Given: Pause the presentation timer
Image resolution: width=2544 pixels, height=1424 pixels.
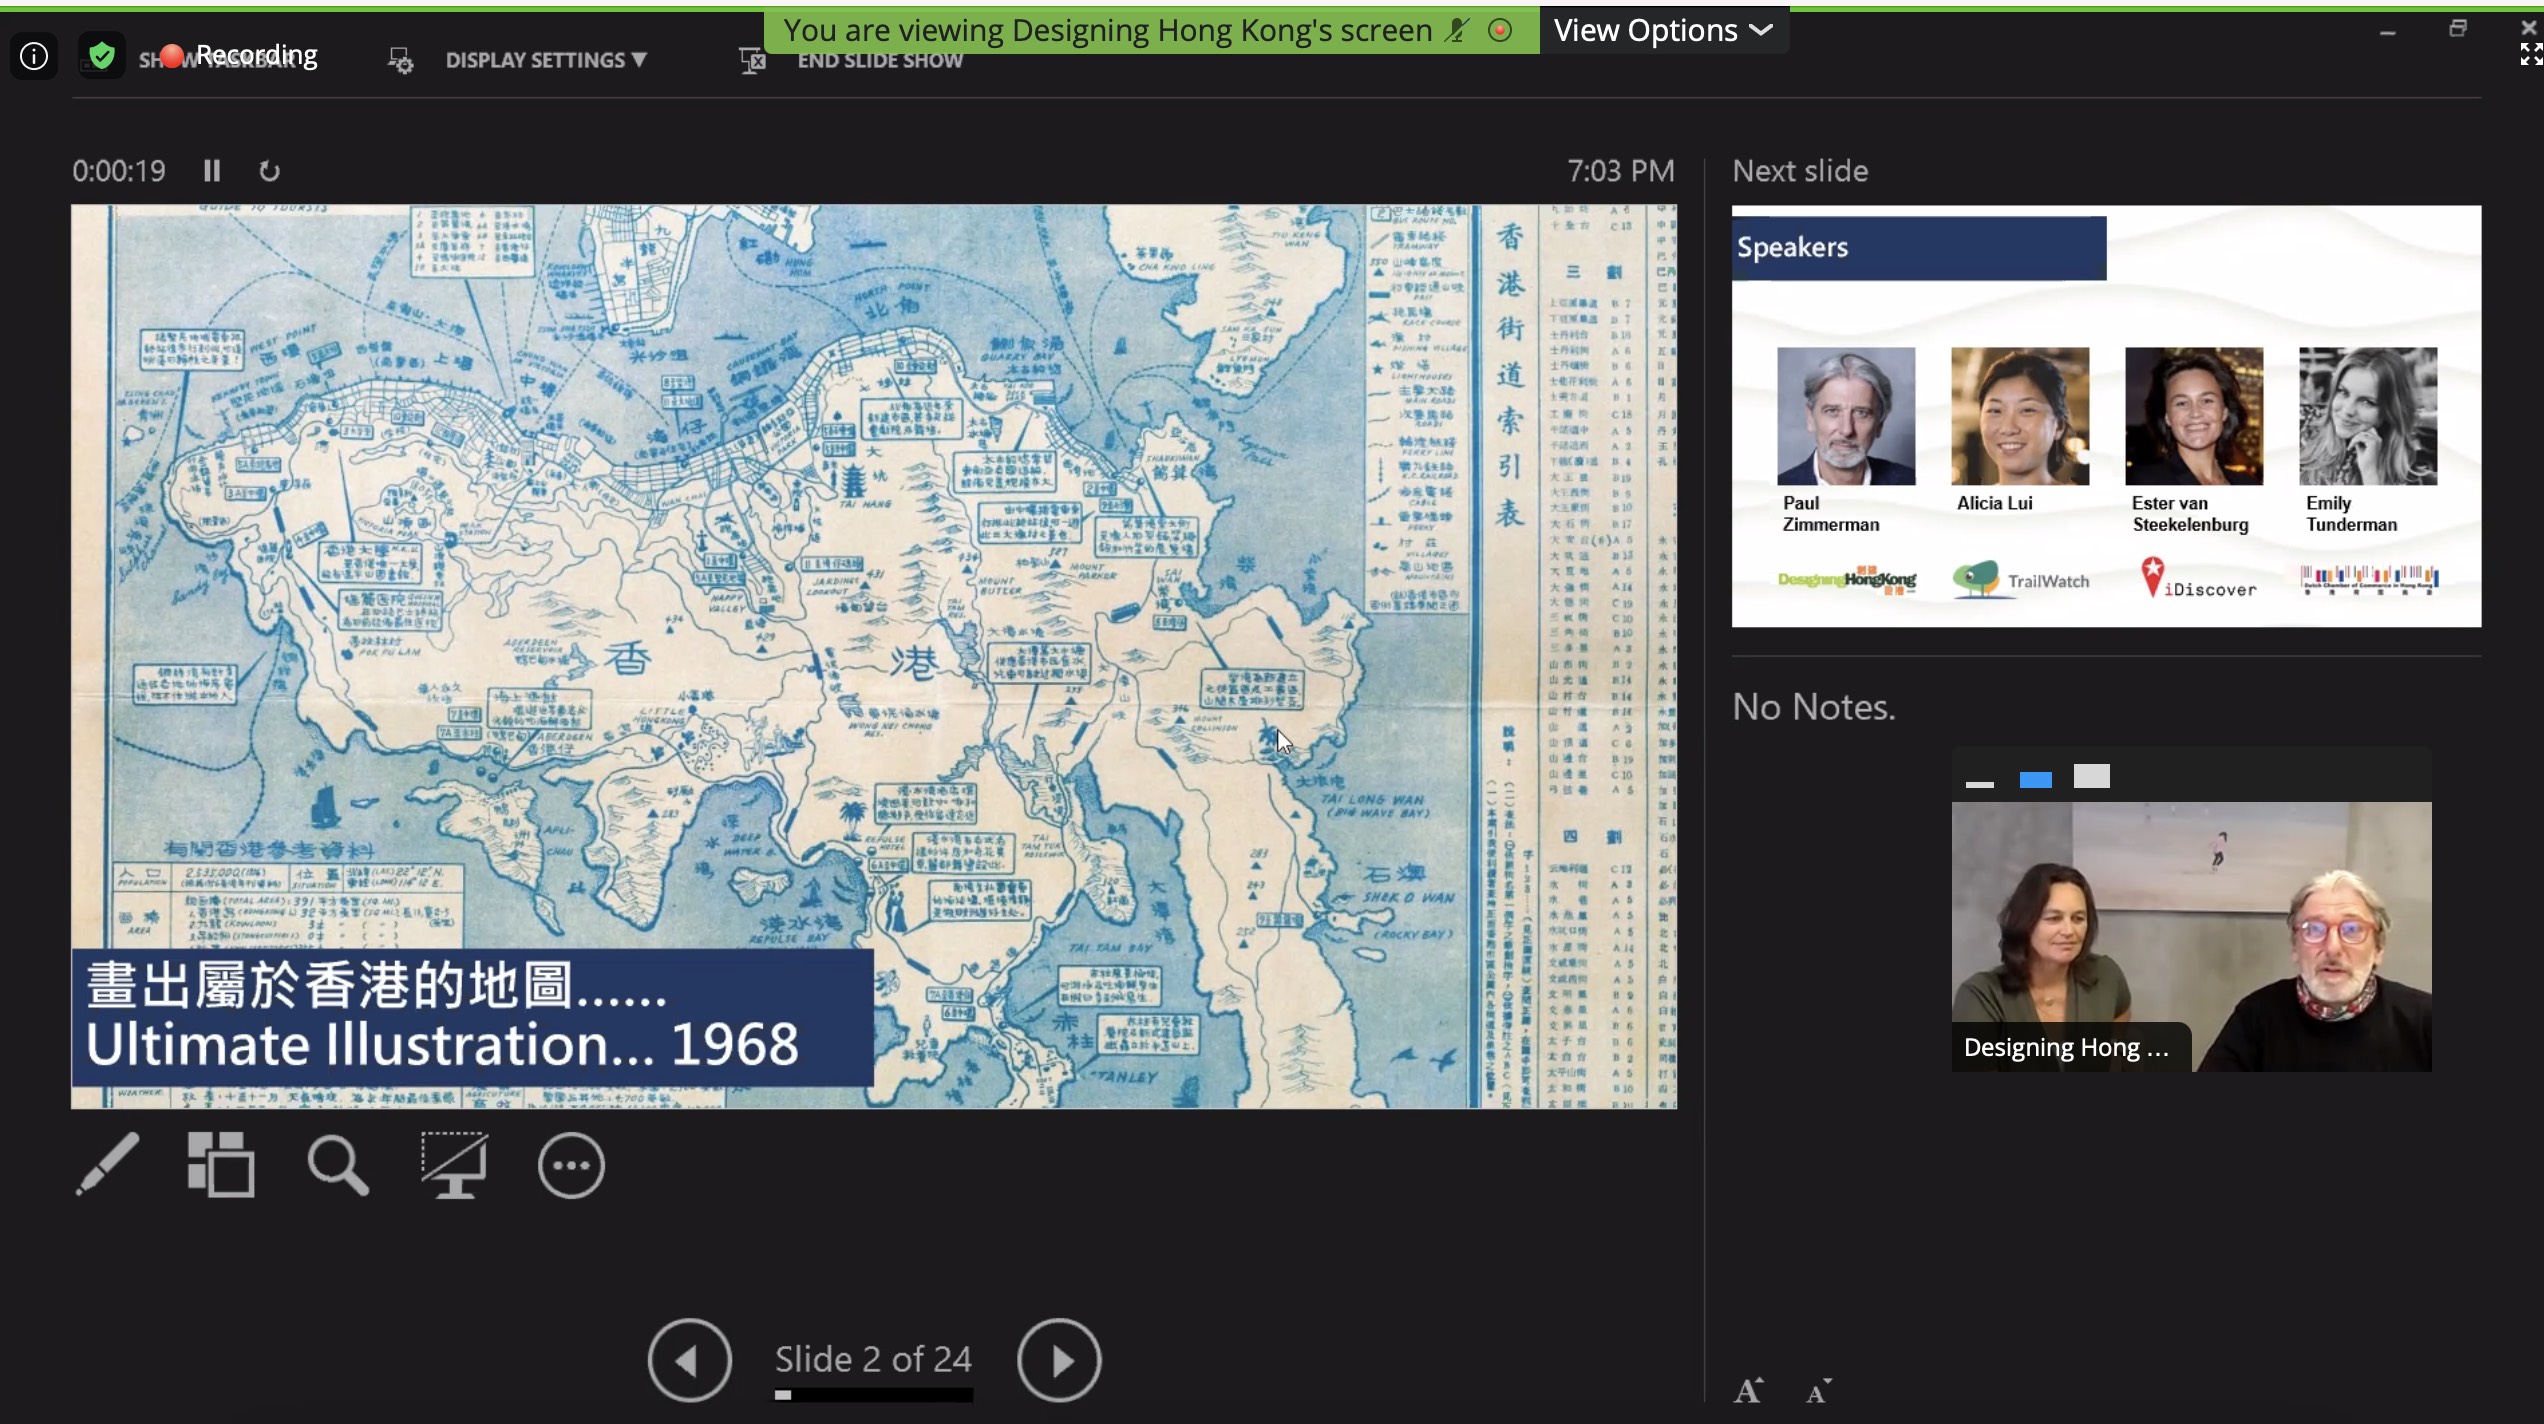Looking at the screenshot, I should [212, 171].
